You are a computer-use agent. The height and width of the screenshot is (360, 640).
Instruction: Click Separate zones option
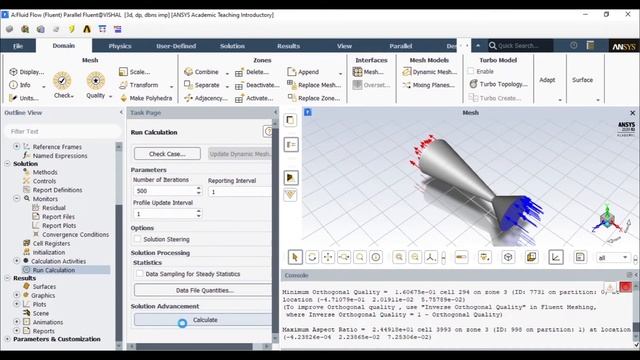202,85
